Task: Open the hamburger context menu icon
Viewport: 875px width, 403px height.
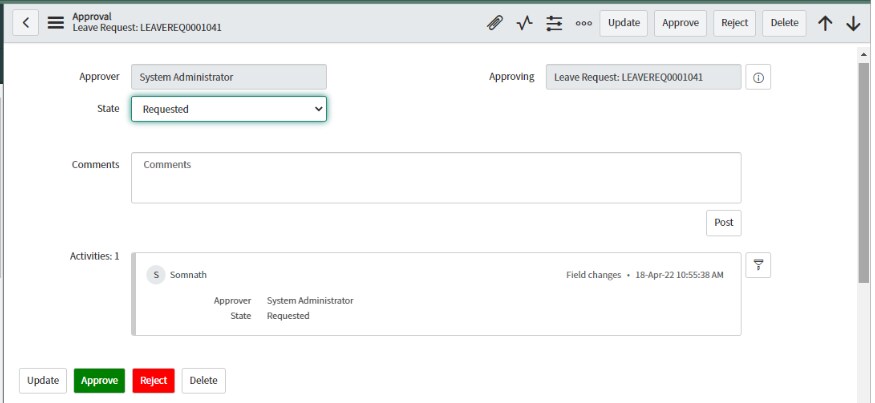Action: [x=56, y=22]
